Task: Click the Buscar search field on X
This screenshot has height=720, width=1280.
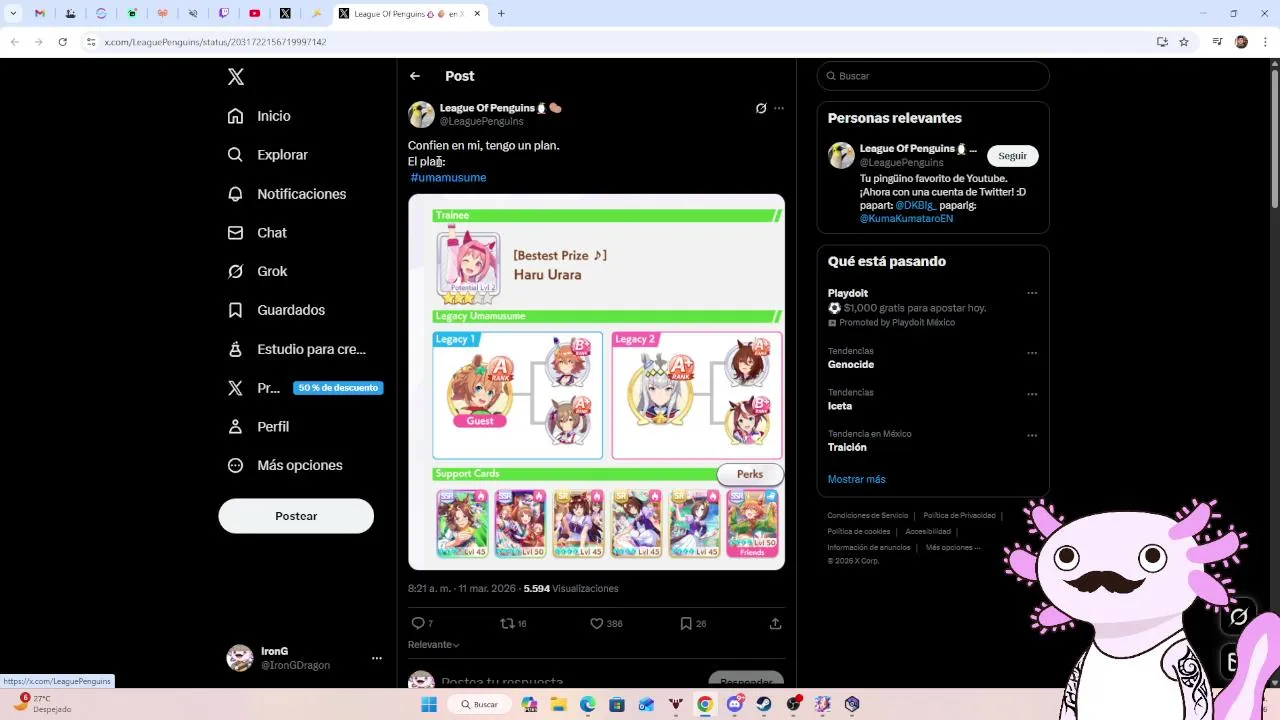Action: click(x=933, y=76)
